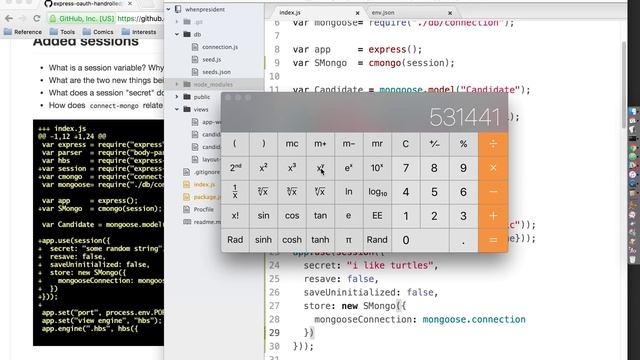Click the tanh key
Screen dimensions: 640x360
320,240
